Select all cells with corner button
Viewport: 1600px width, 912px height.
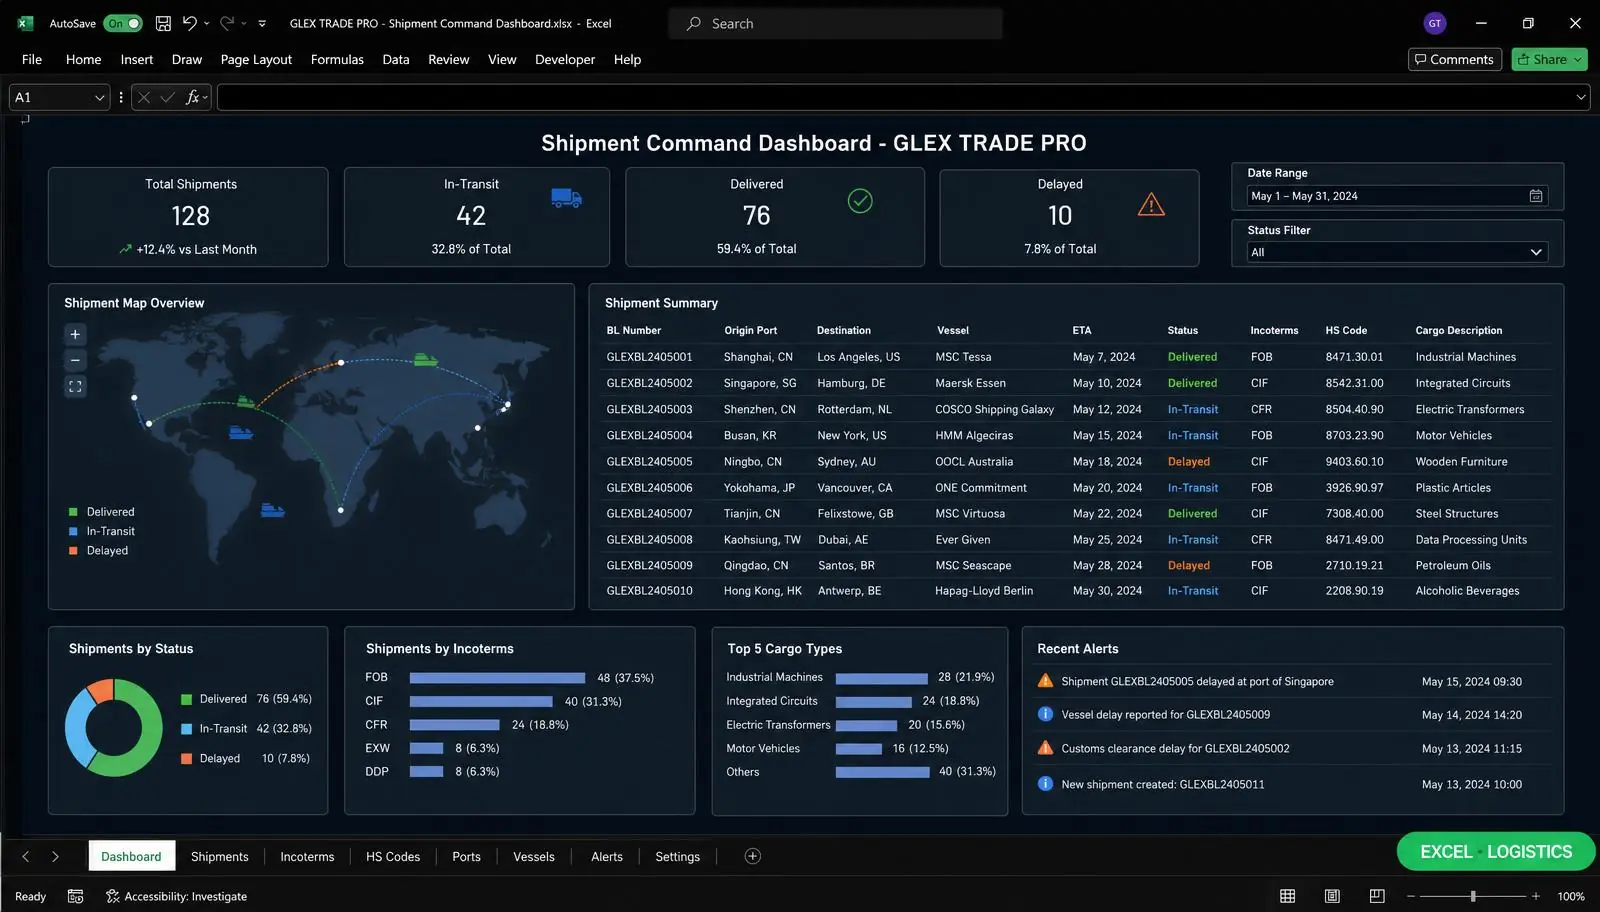25,119
